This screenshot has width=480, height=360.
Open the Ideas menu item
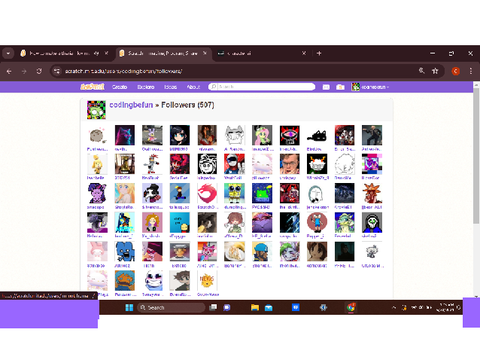pyautogui.click(x=170, y=87)
